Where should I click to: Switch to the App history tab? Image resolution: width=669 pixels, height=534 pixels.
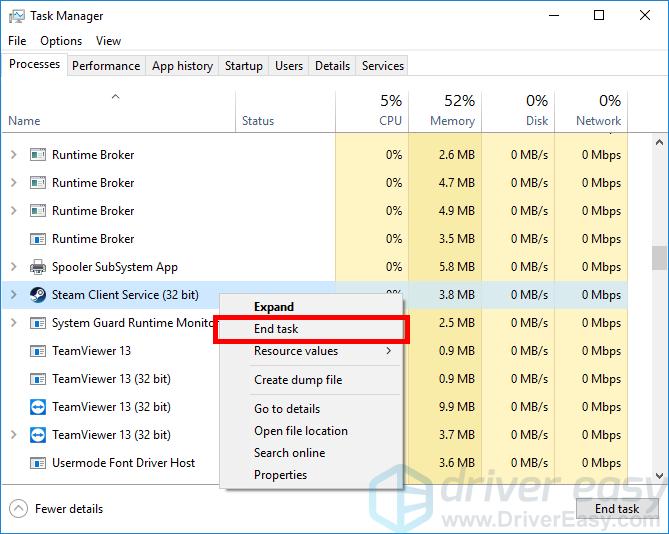[182, 66]
